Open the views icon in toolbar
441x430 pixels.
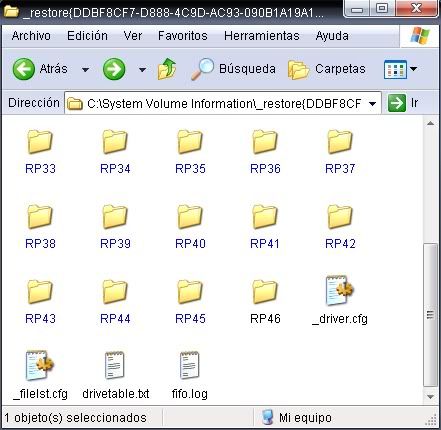(x=395, y=69)
